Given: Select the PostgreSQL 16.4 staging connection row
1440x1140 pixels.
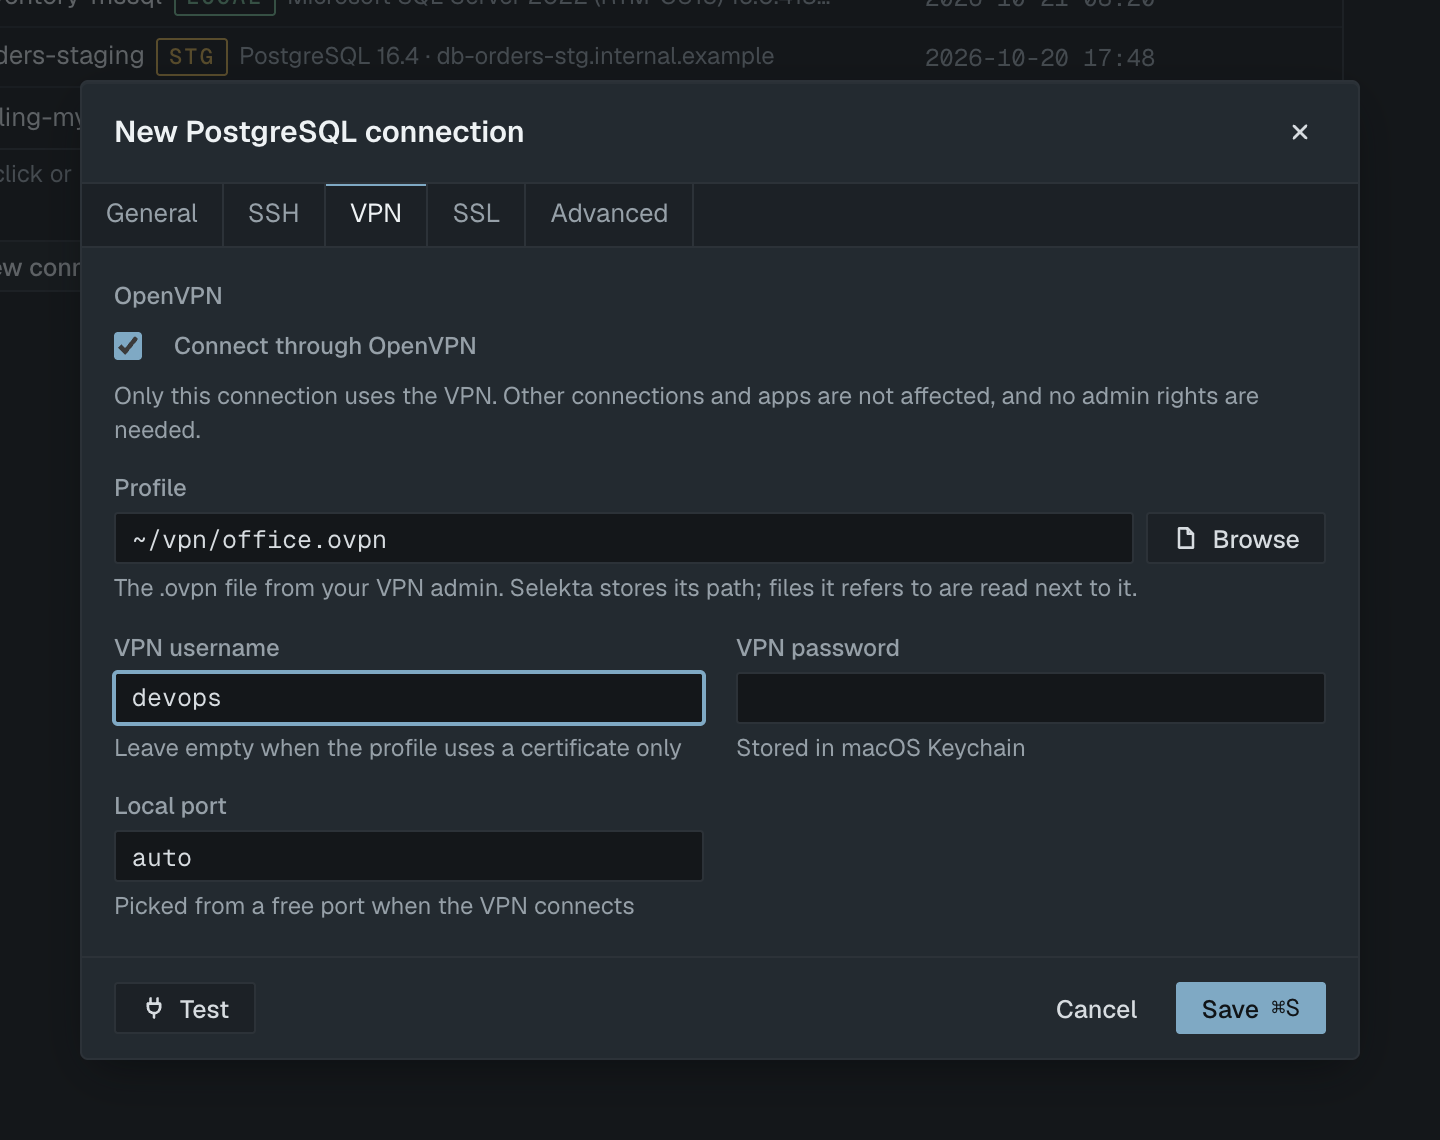Looking at the screenshot, I should pyautogui.click(x=670, y=56).
